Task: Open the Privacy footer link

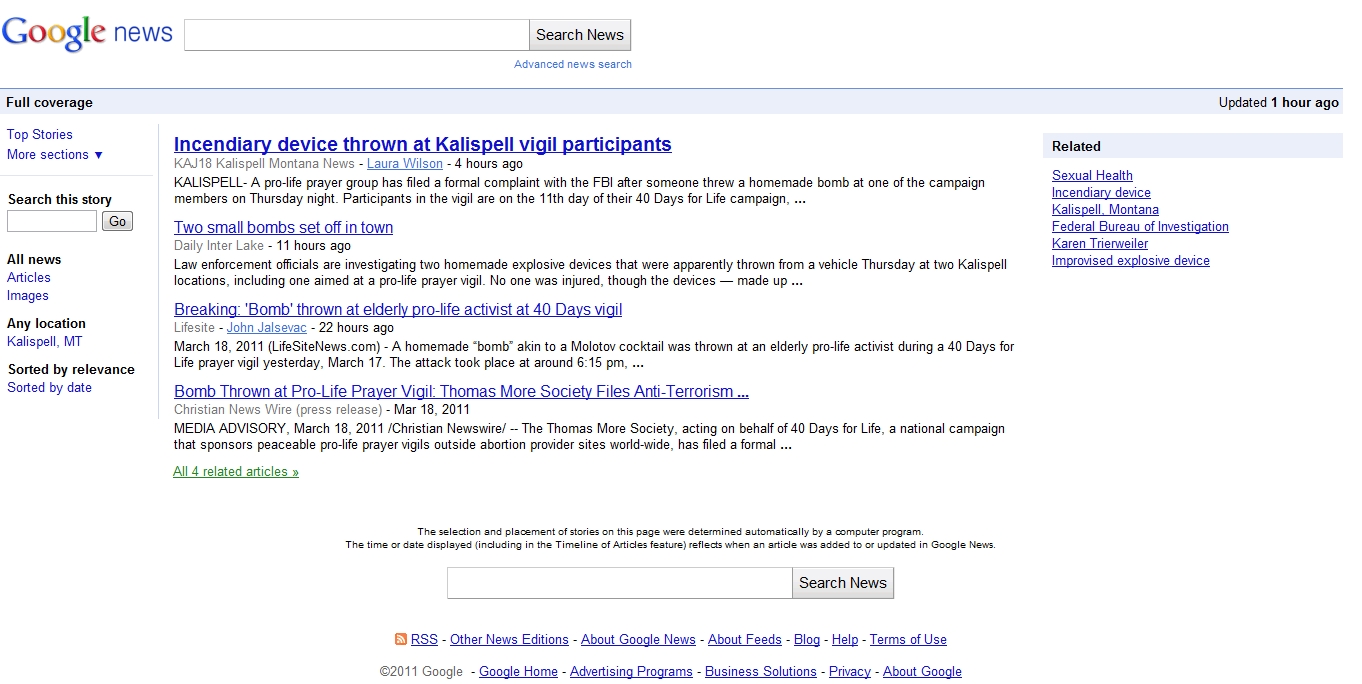Action: tap(850, 671)
